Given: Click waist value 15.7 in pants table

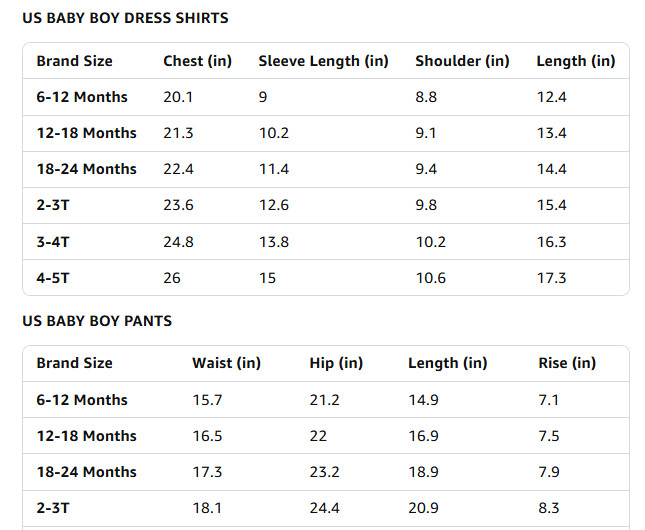Looking at the screenshot, I should [207, 400].
